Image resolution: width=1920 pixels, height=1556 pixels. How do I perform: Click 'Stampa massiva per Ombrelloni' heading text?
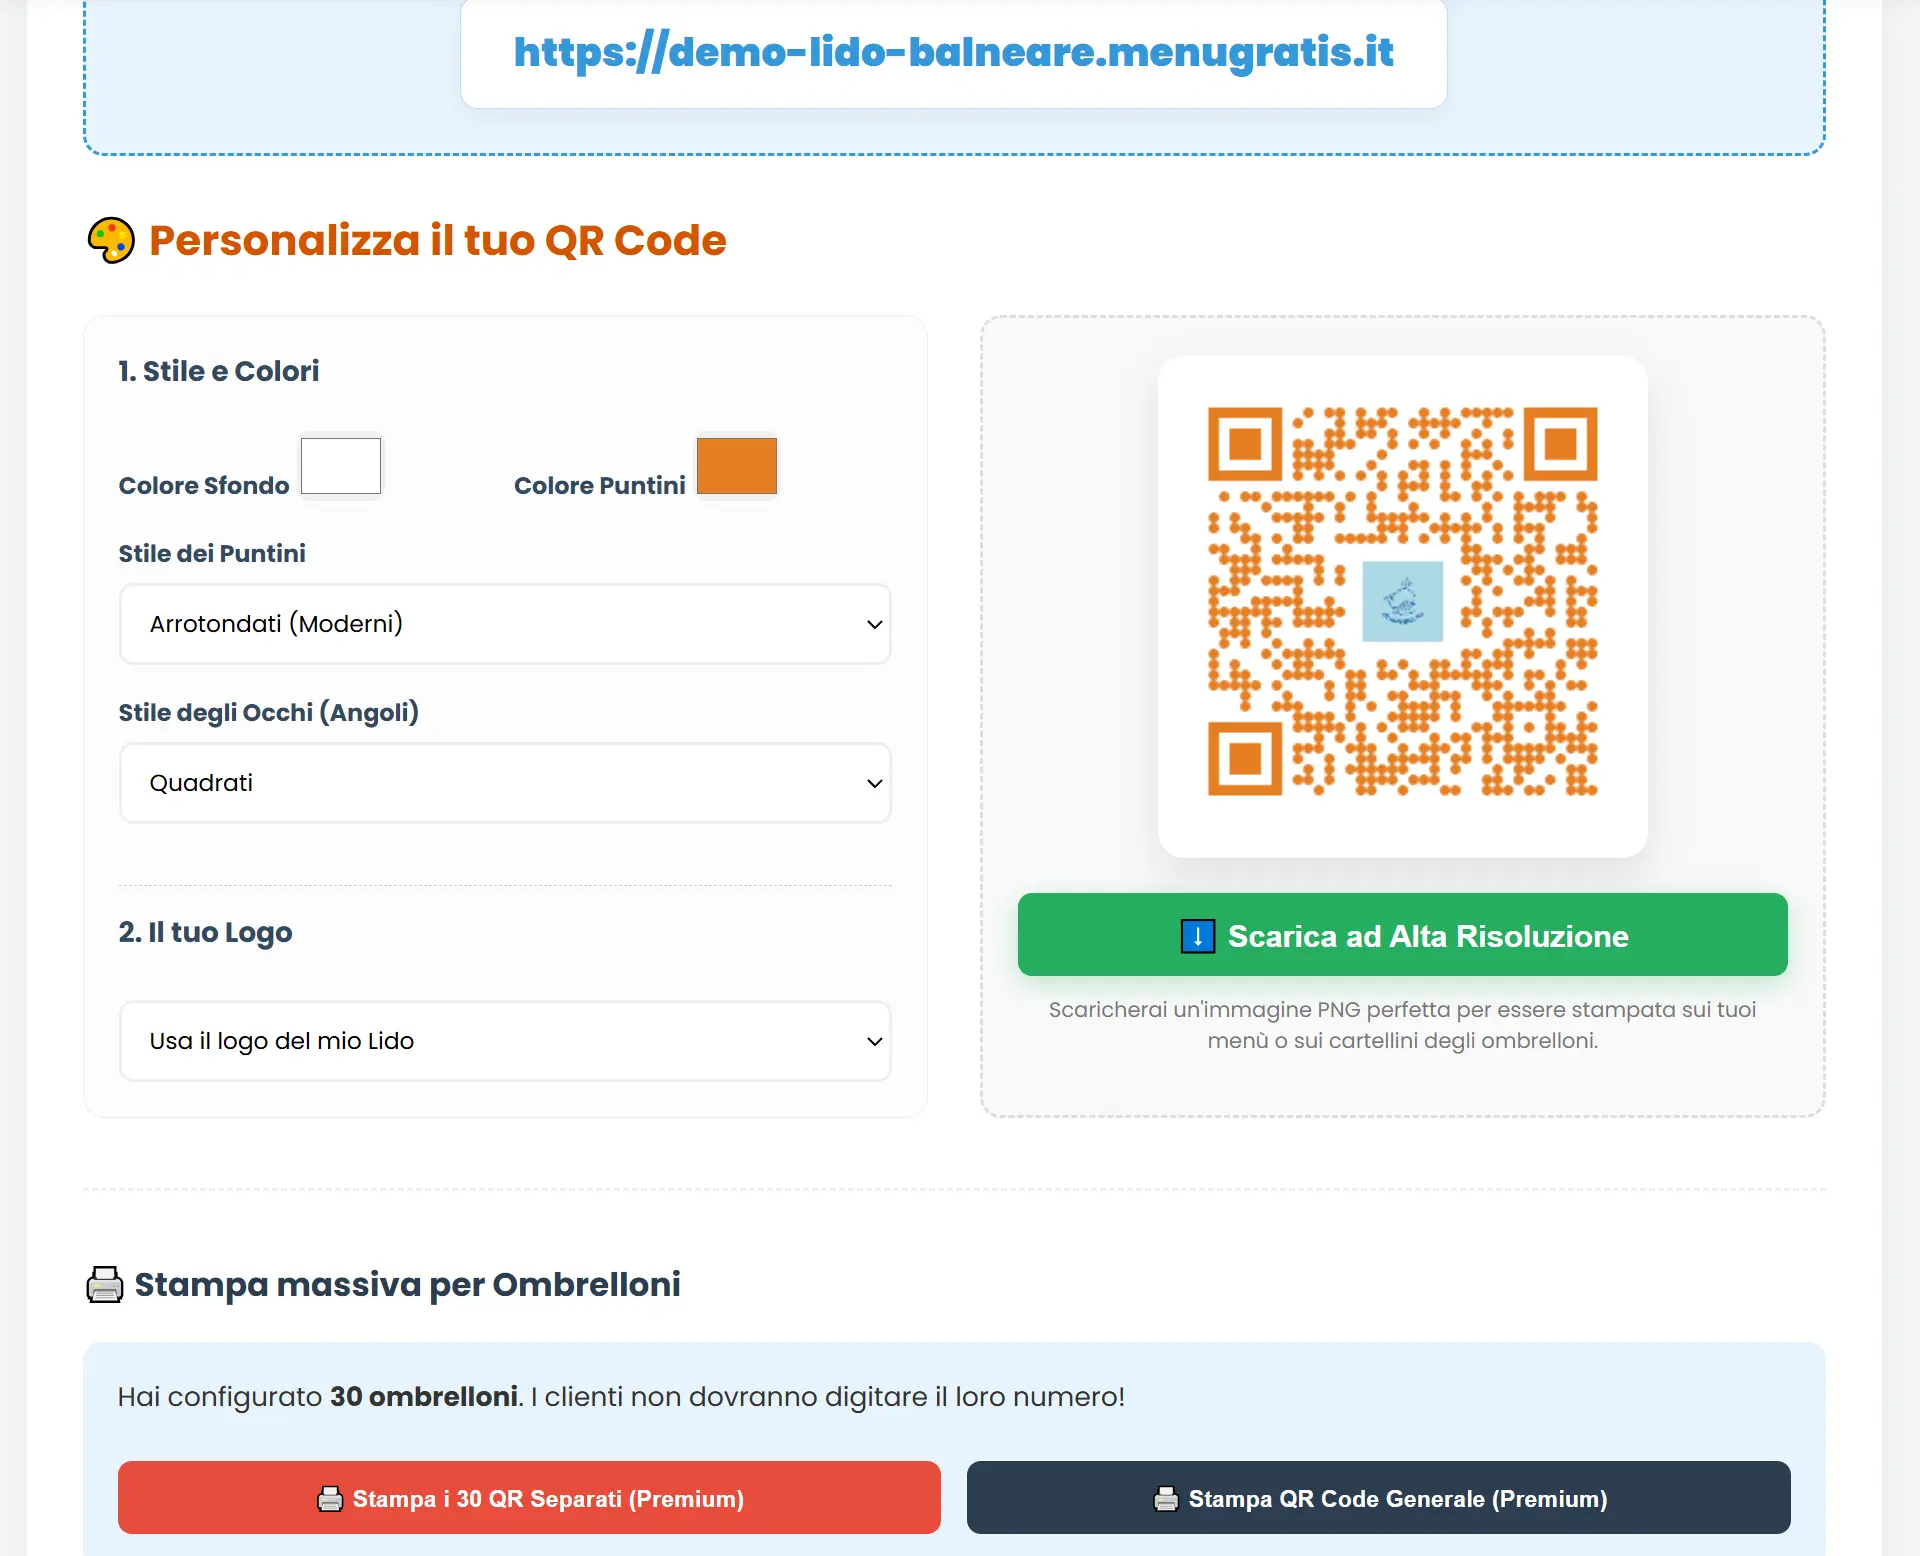pos(407,1284)
